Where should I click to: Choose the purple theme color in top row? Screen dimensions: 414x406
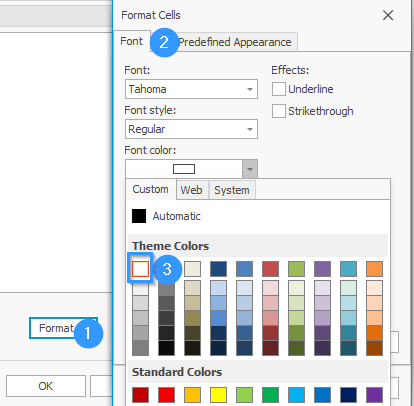[x=322, y=269]
